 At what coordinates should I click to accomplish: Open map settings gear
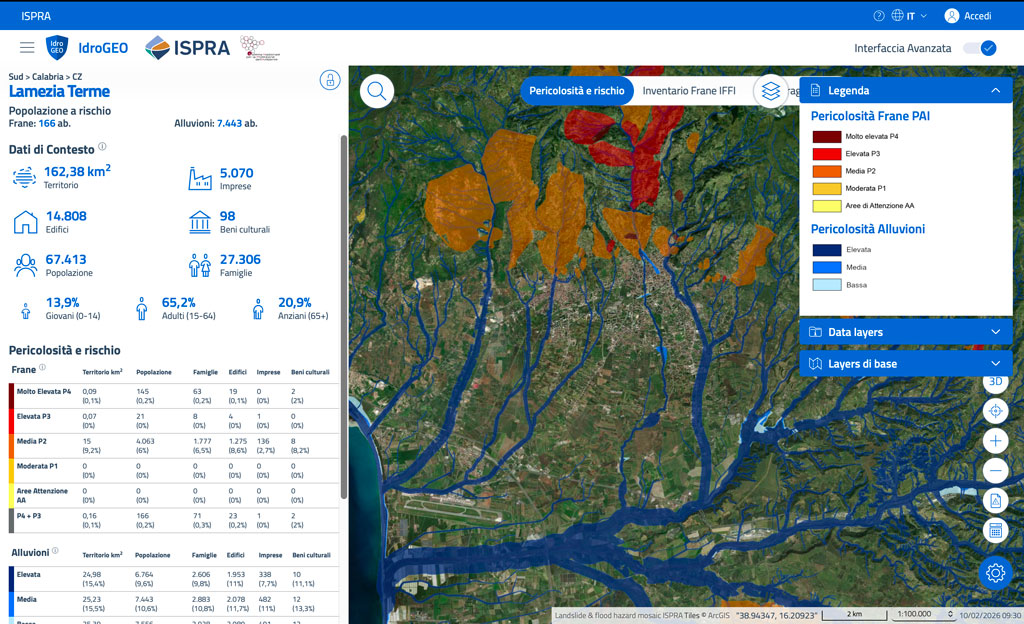click(995, 572)
